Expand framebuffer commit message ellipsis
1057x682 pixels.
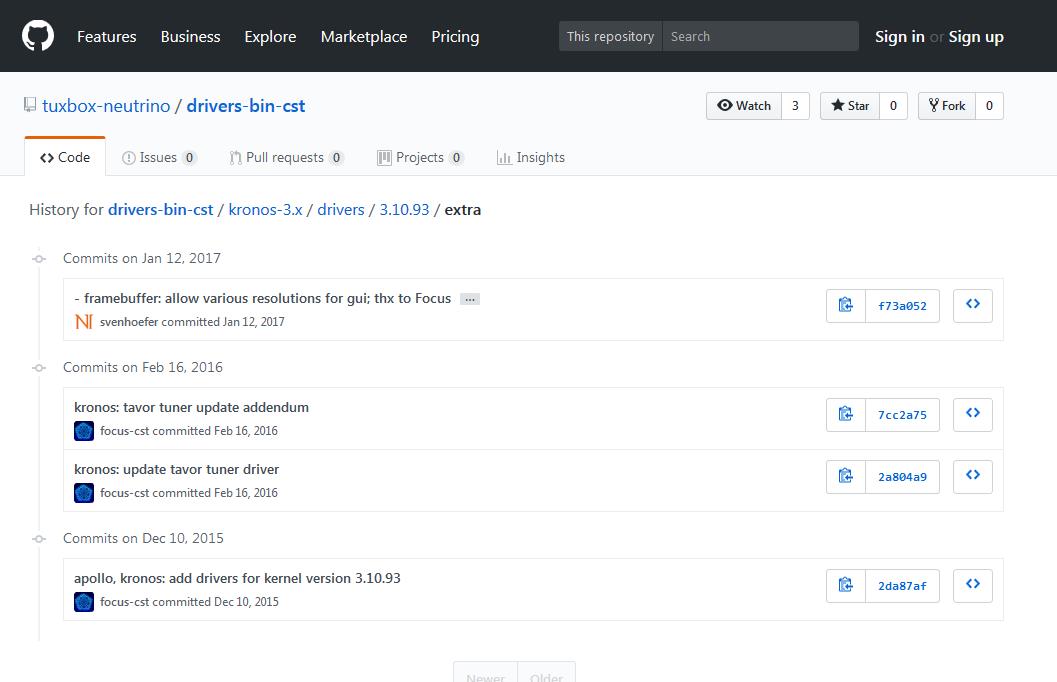469,299
